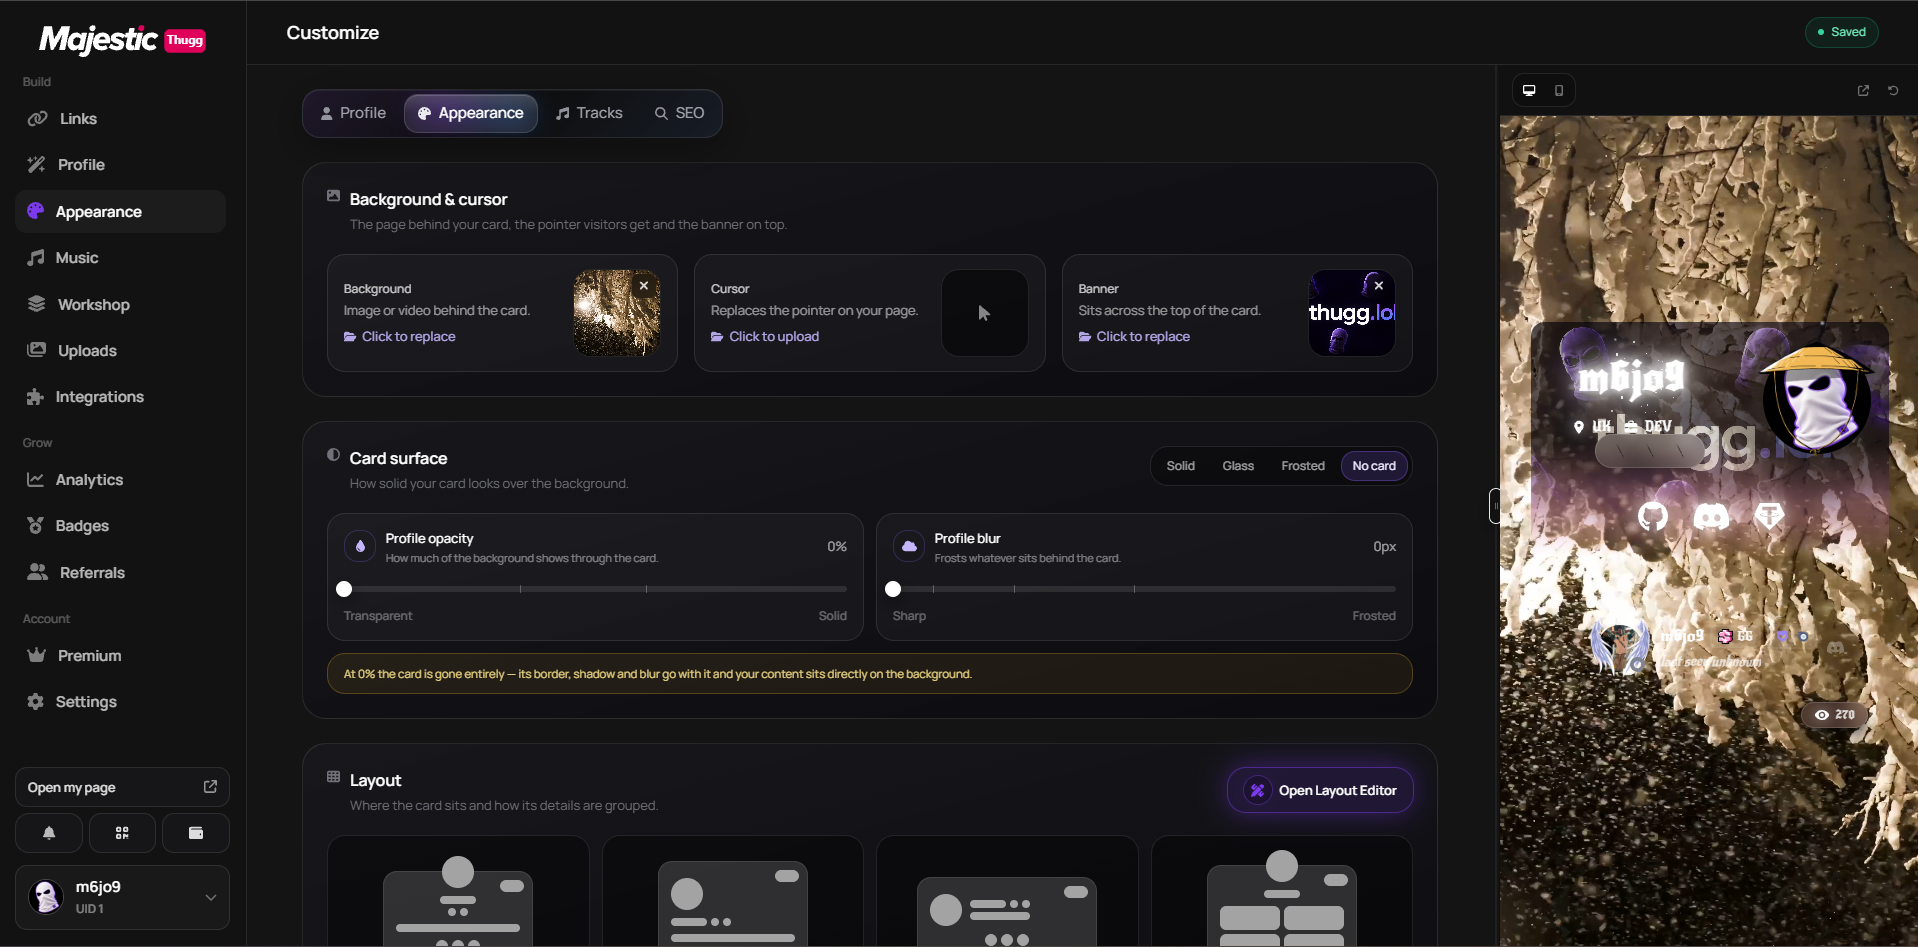Click the cursor preview box
Viewport: 1918px width, 947px height.
pyautogui.click(x=984, y=313)
